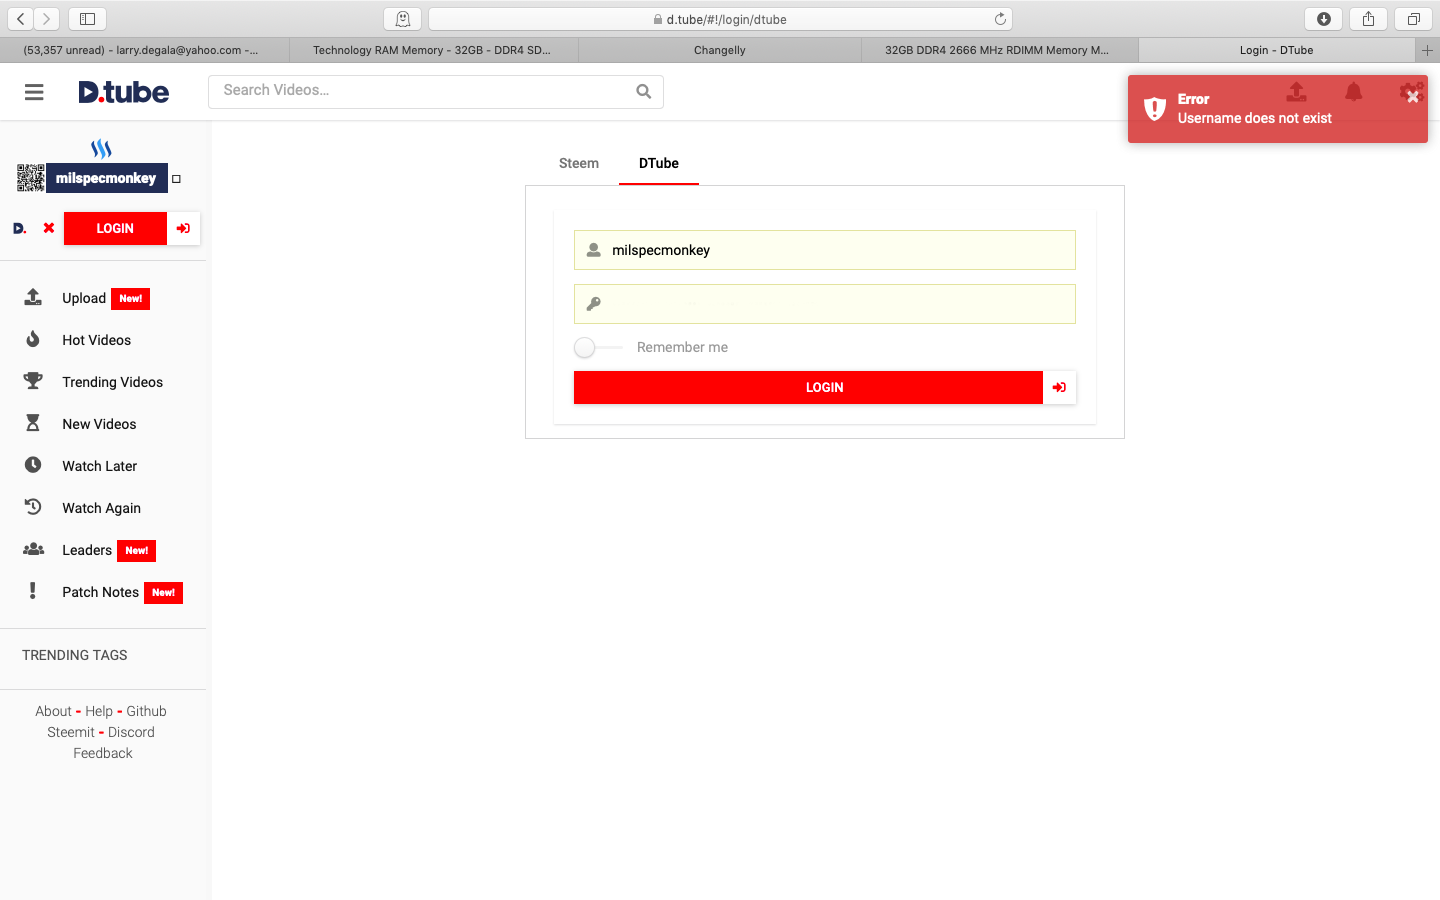Open a new browser tab
The width and height of the screenshot is (1440, 900).
coord(1427,50)
